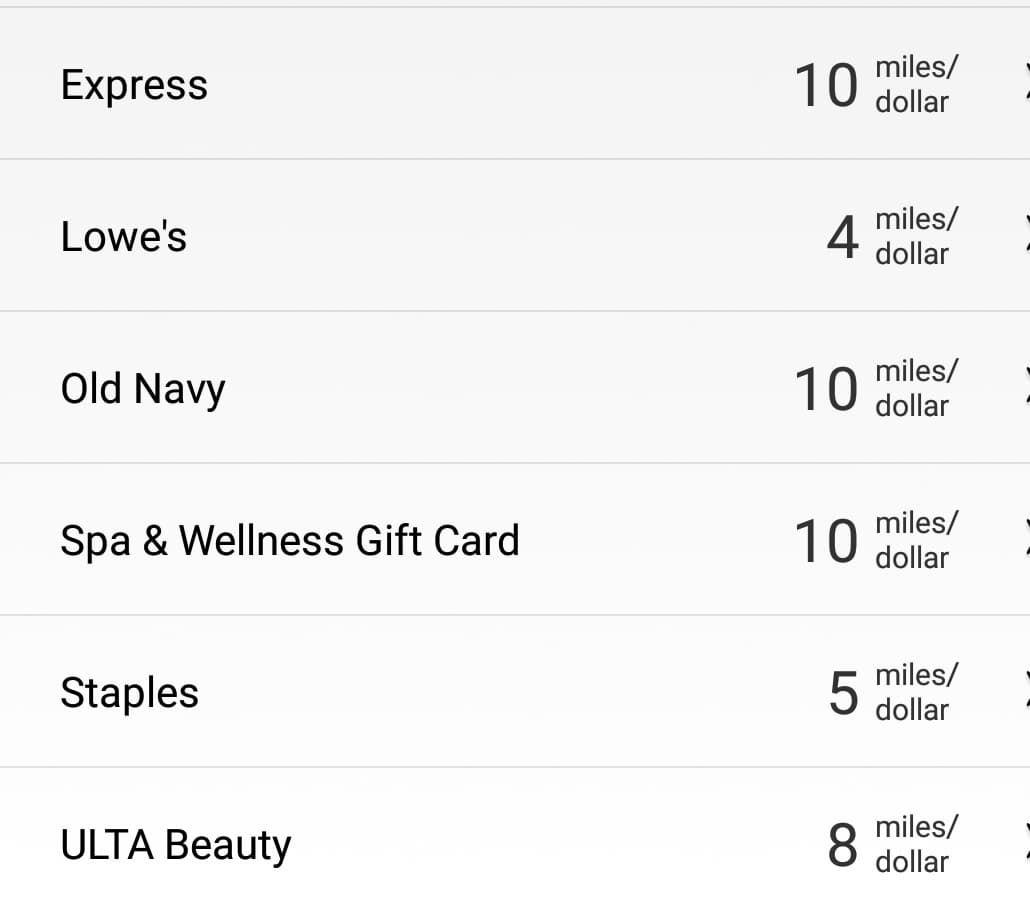This screenshot has height=918, width=1030.
Task: Tap the number 5 for Staples
Action: click(x=843, y=694)
